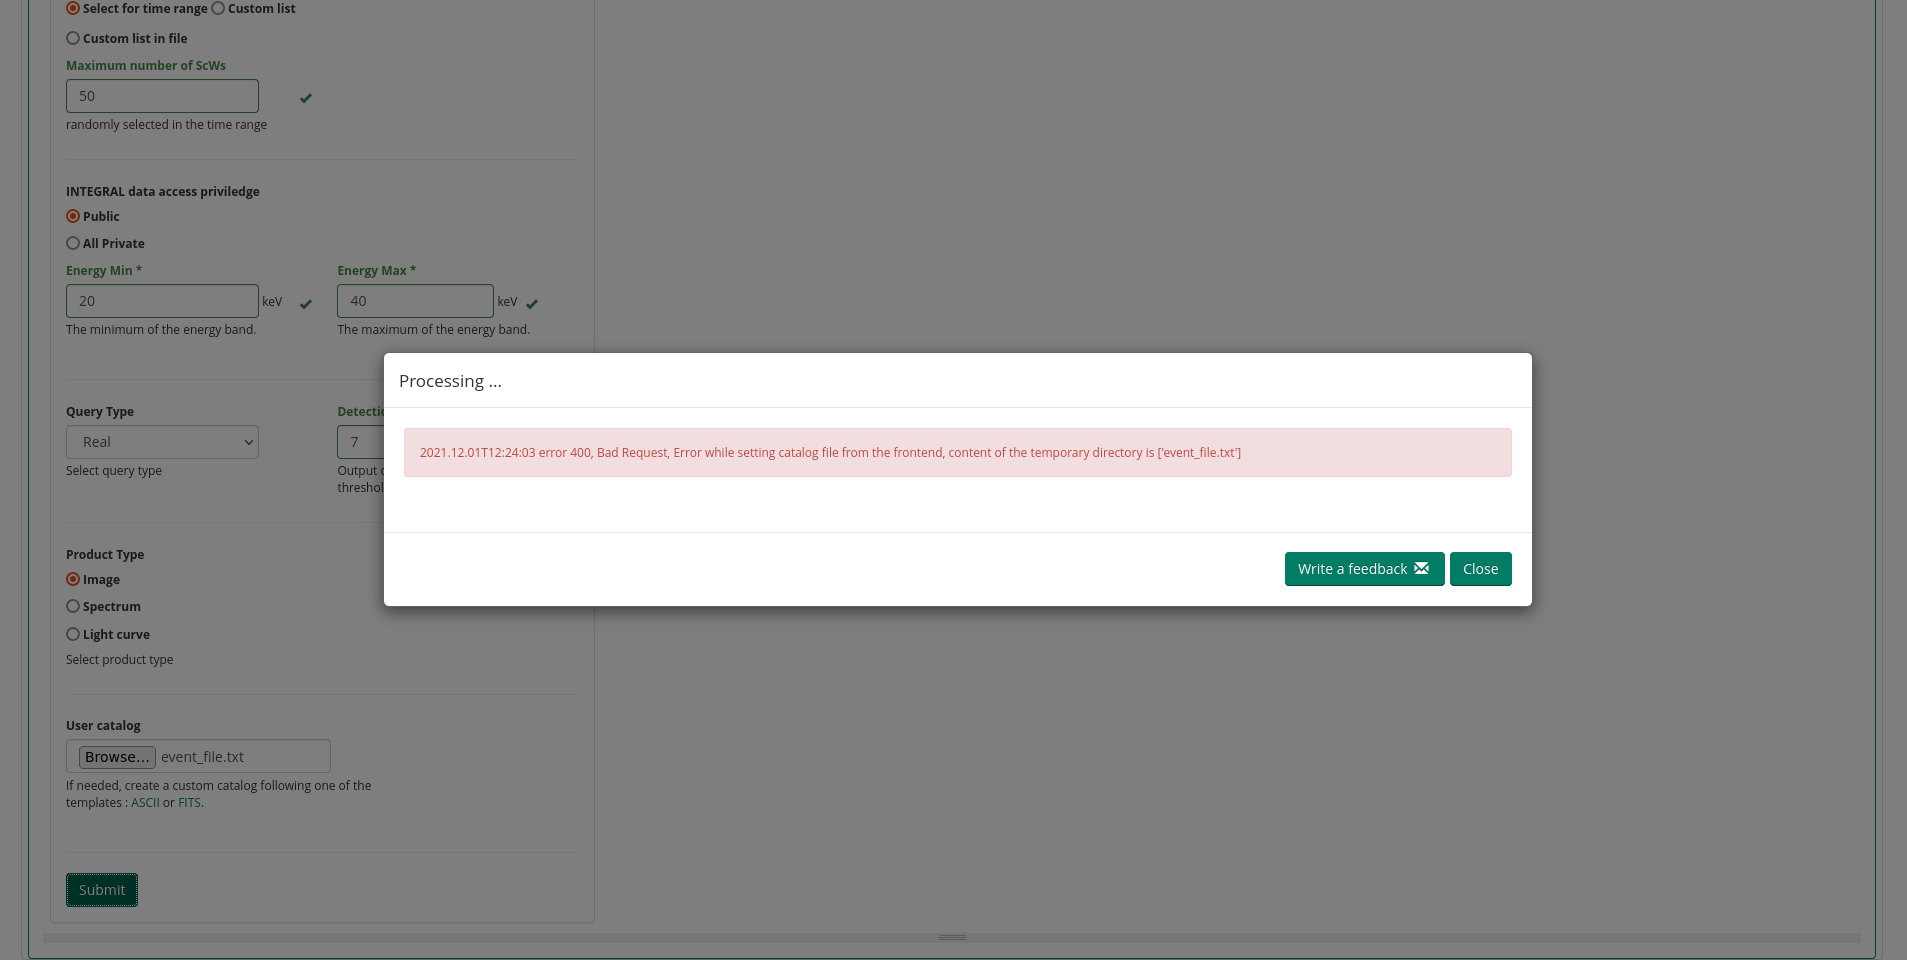The width and height of the screenshot is (1907, 960).
Task: Enable the Custom list in file option
Action: click(x=72, y=37)
